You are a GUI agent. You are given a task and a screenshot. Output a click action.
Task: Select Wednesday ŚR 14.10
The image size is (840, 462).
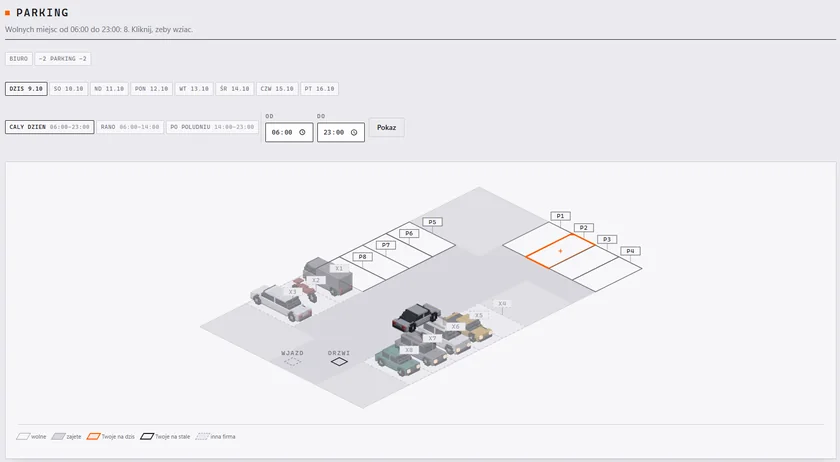coord(235,89)
